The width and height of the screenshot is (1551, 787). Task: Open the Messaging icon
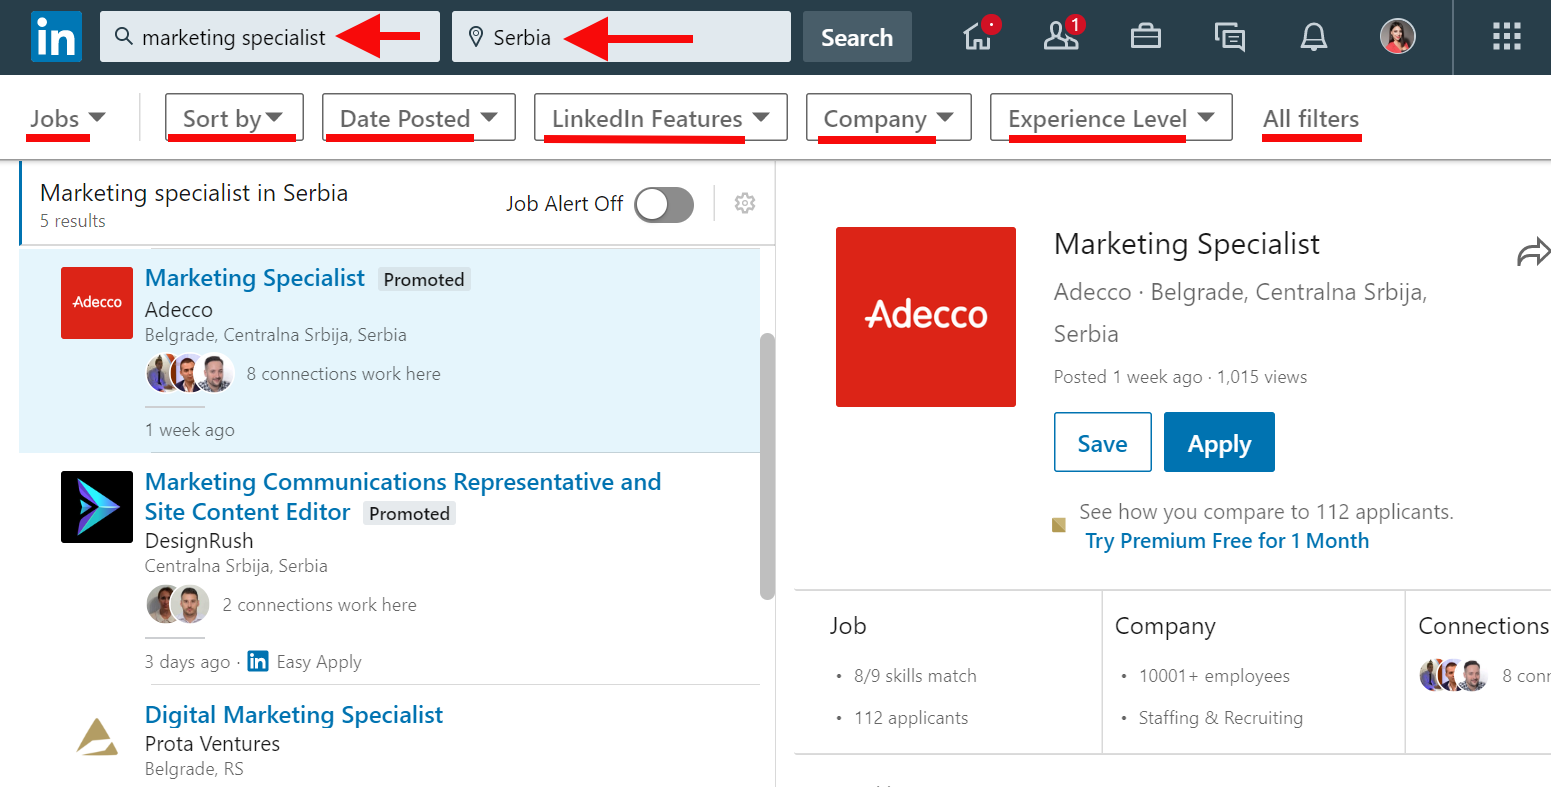click(1230, 37)
